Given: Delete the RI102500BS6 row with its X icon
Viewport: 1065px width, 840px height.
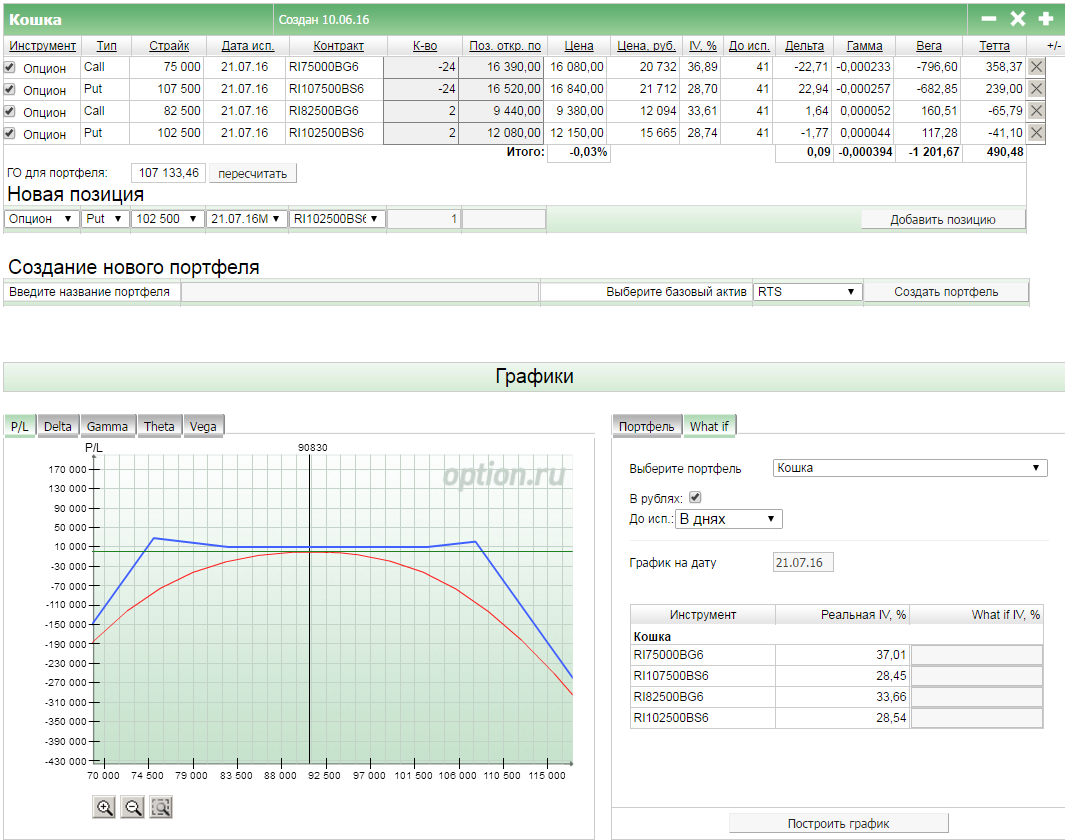Looking at the screenshot, I should pyautogui.click(x=1036, y=132).
